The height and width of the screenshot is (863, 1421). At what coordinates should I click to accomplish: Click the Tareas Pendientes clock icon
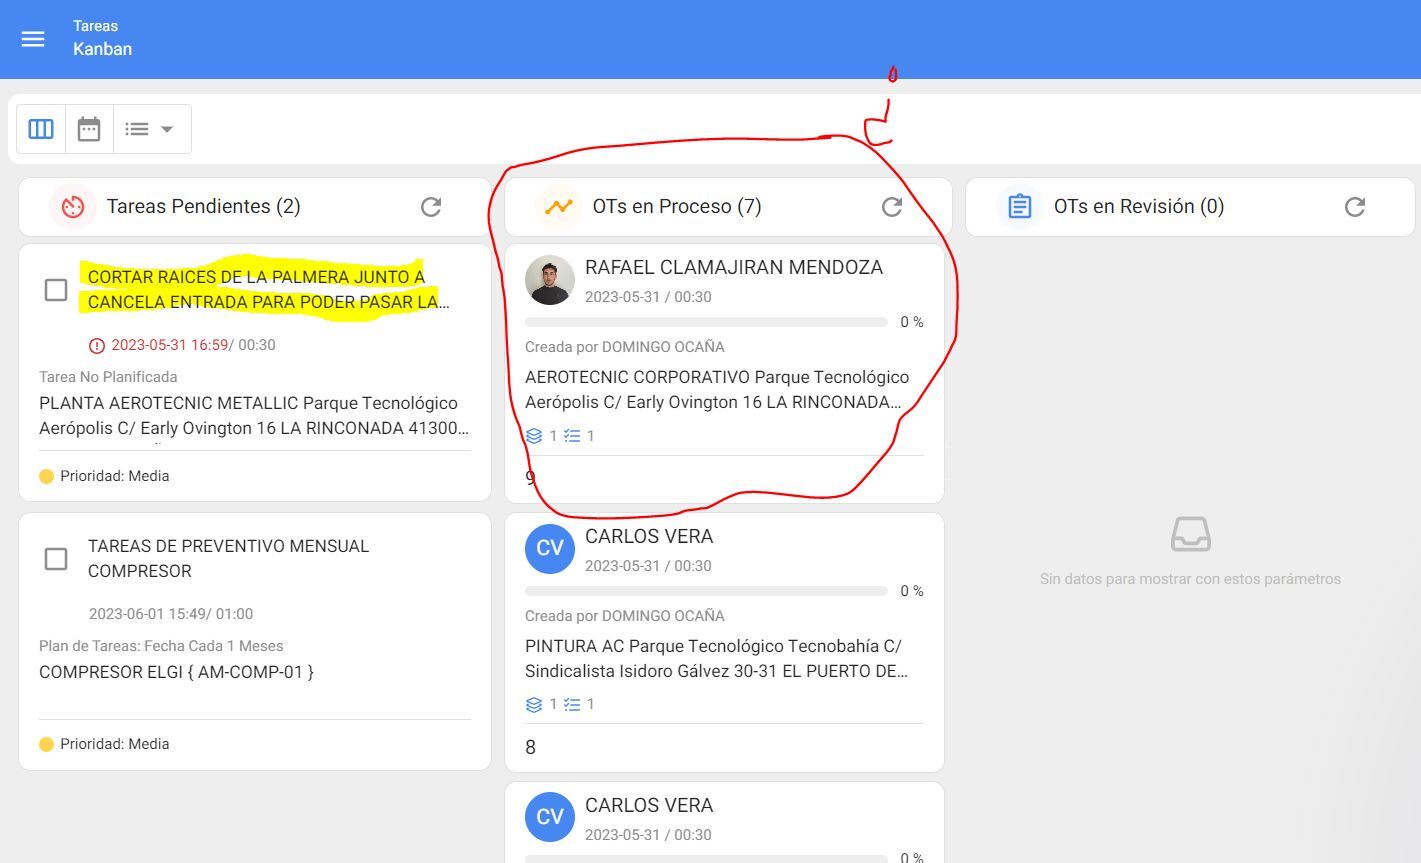[x=73, y=207]
